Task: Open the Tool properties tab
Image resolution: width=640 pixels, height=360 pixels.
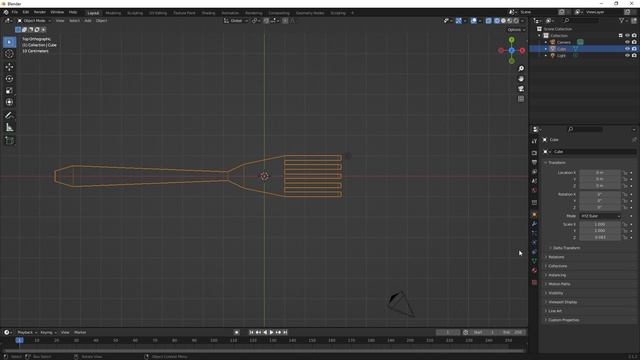Action: [534, 141]
